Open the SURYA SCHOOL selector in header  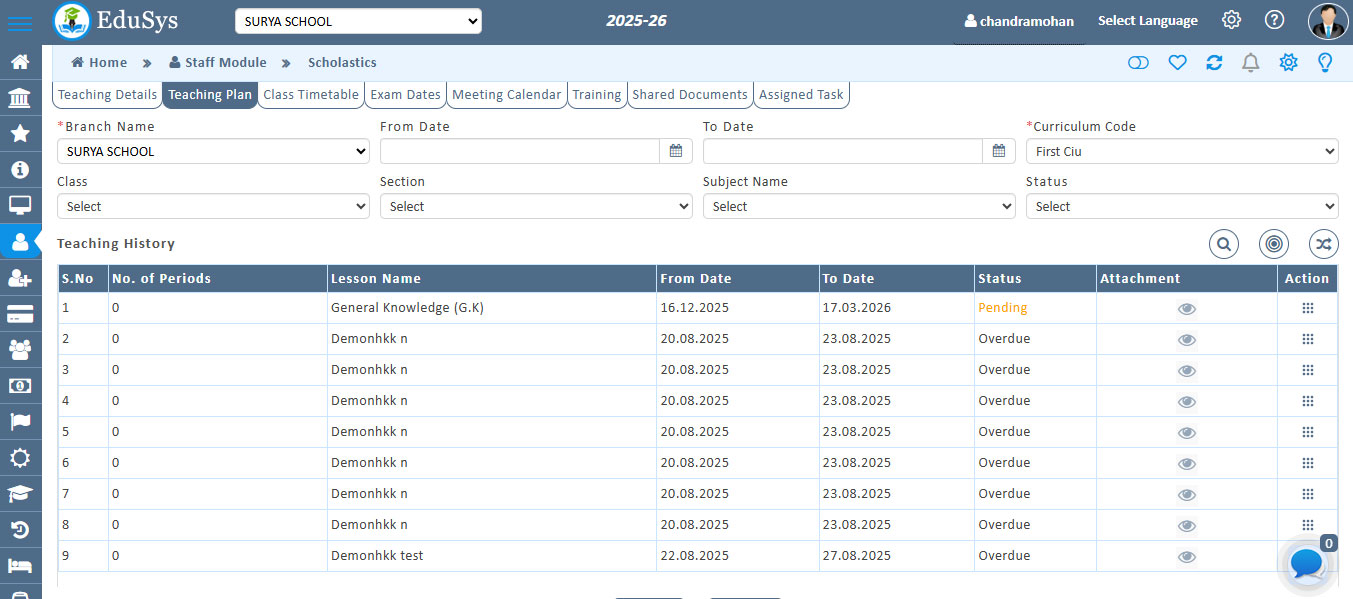point(358,21)
